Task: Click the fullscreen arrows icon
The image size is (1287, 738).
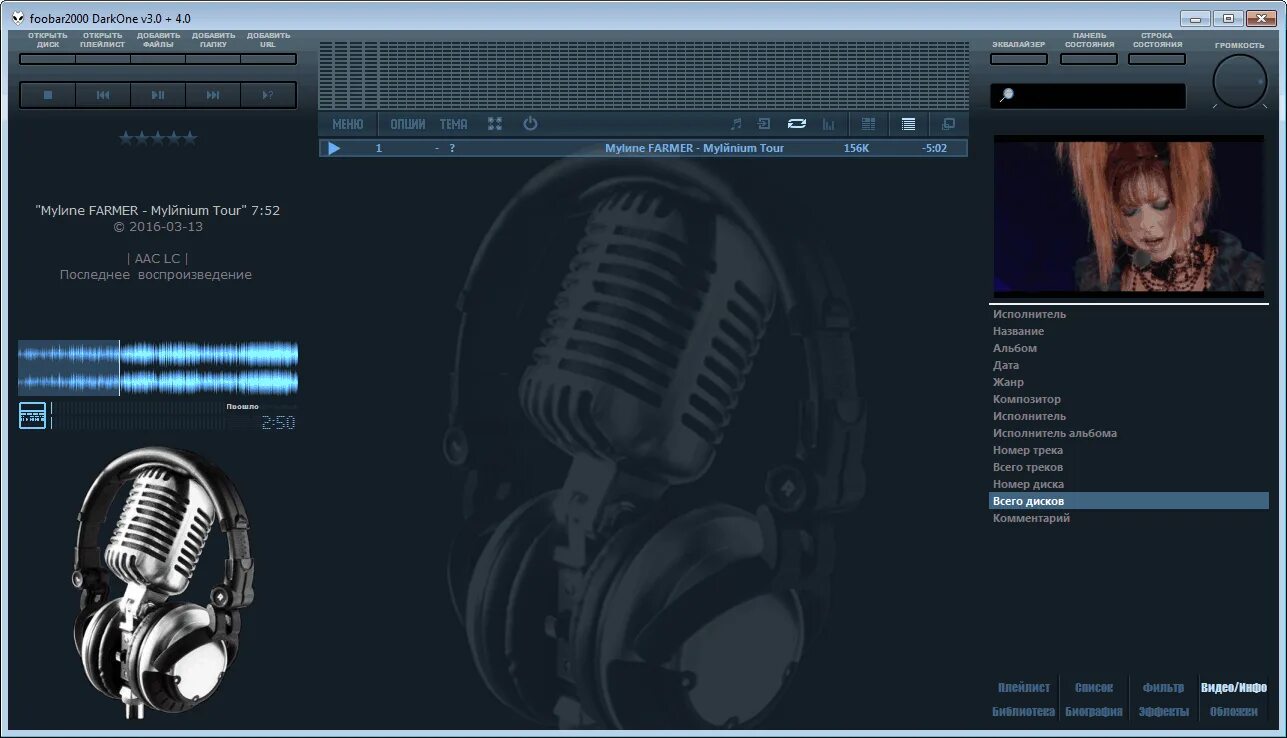Action: click(495, 124)
